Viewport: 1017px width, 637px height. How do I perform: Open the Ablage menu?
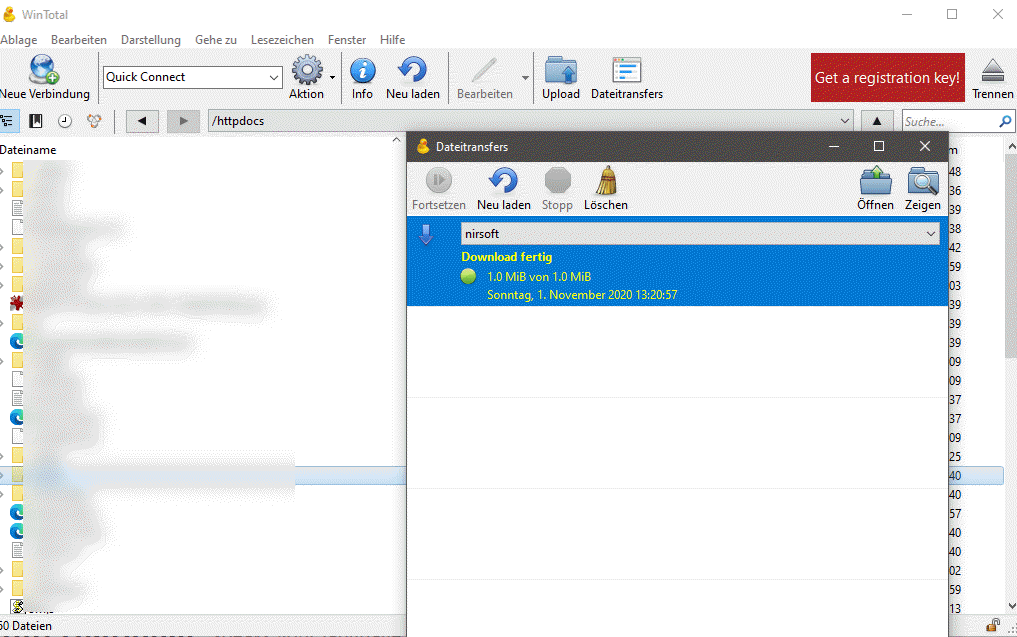[x=19, y=40]
